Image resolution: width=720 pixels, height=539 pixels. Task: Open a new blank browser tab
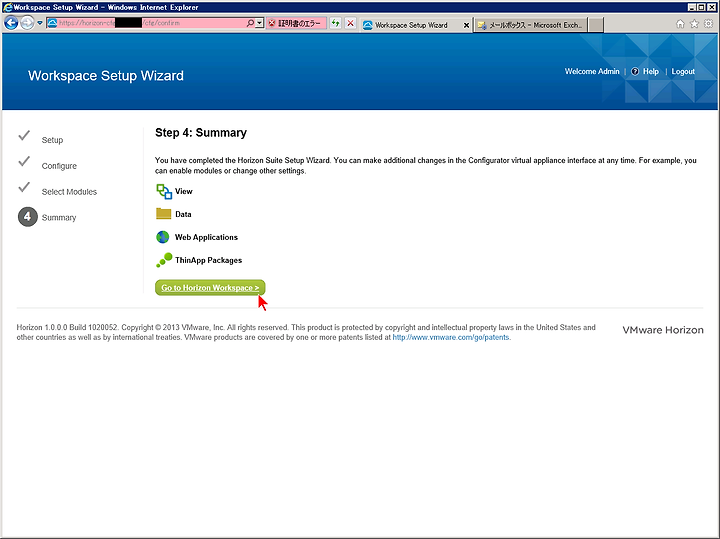click(596, 25)
